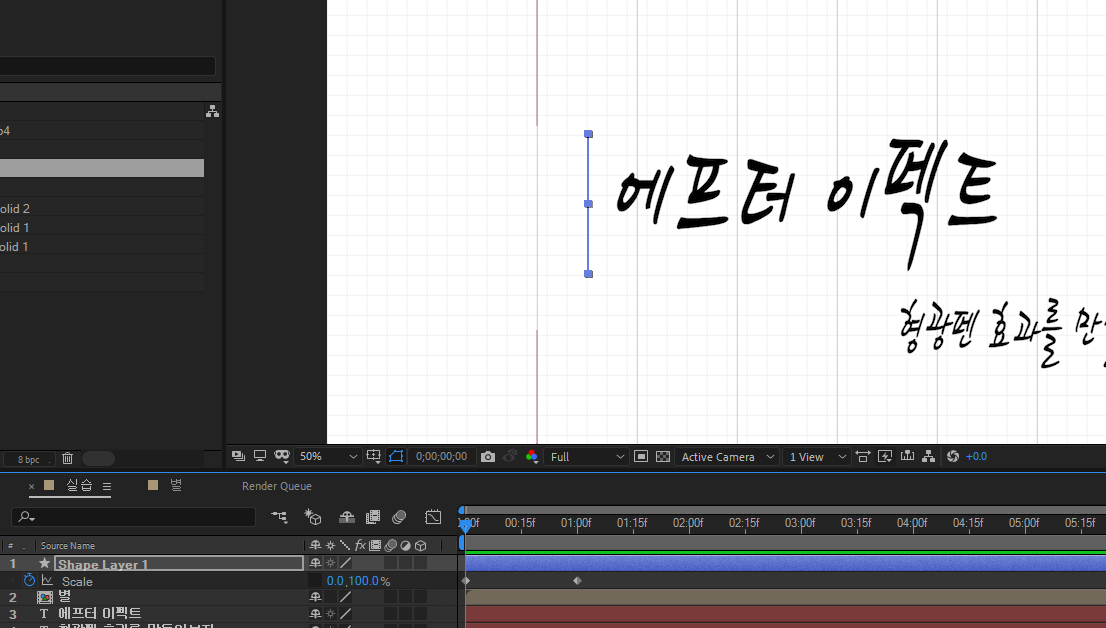Viewport: 1106px width, 628px height.
Task: Click the 0;00;00;00 current time field
Action: (x=442, y=457)
